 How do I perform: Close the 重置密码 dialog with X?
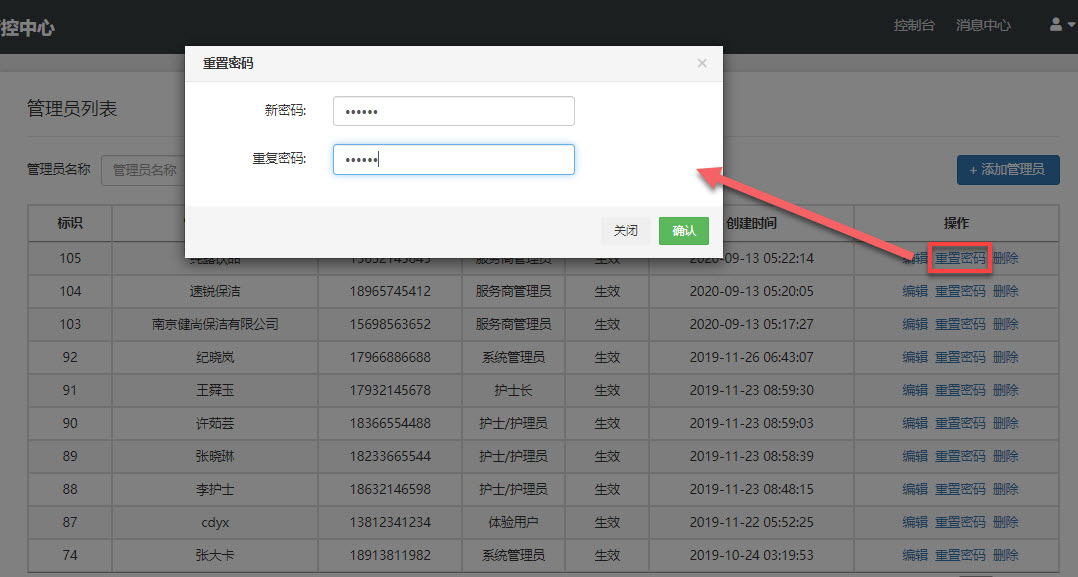702,63
